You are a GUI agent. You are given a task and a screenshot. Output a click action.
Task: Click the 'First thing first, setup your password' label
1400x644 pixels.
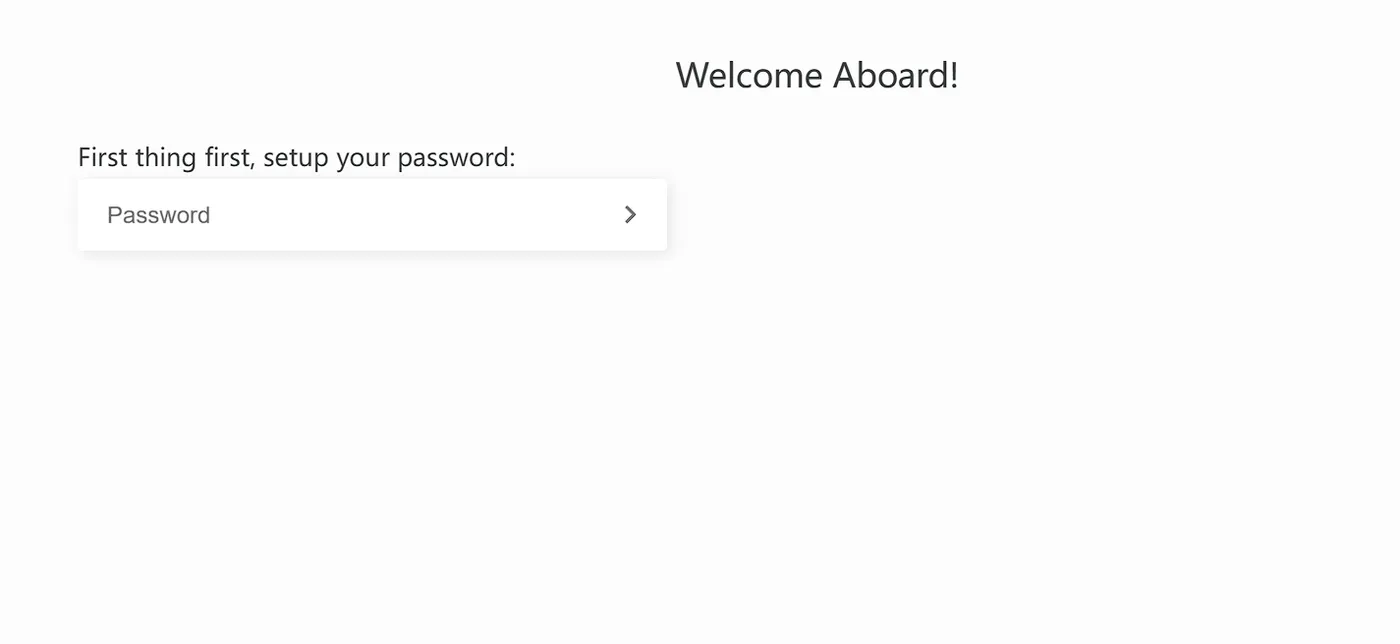[297, 157]
